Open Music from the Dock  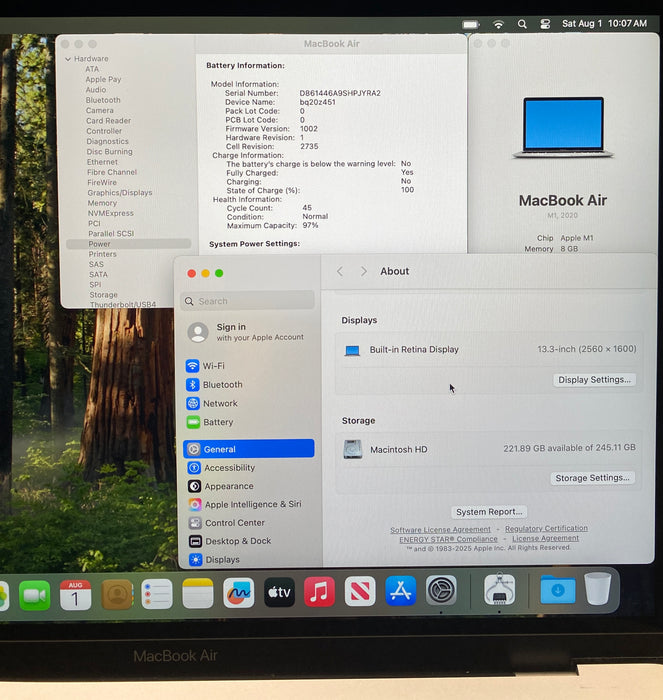pyautogui.click(x=319, y=592)
